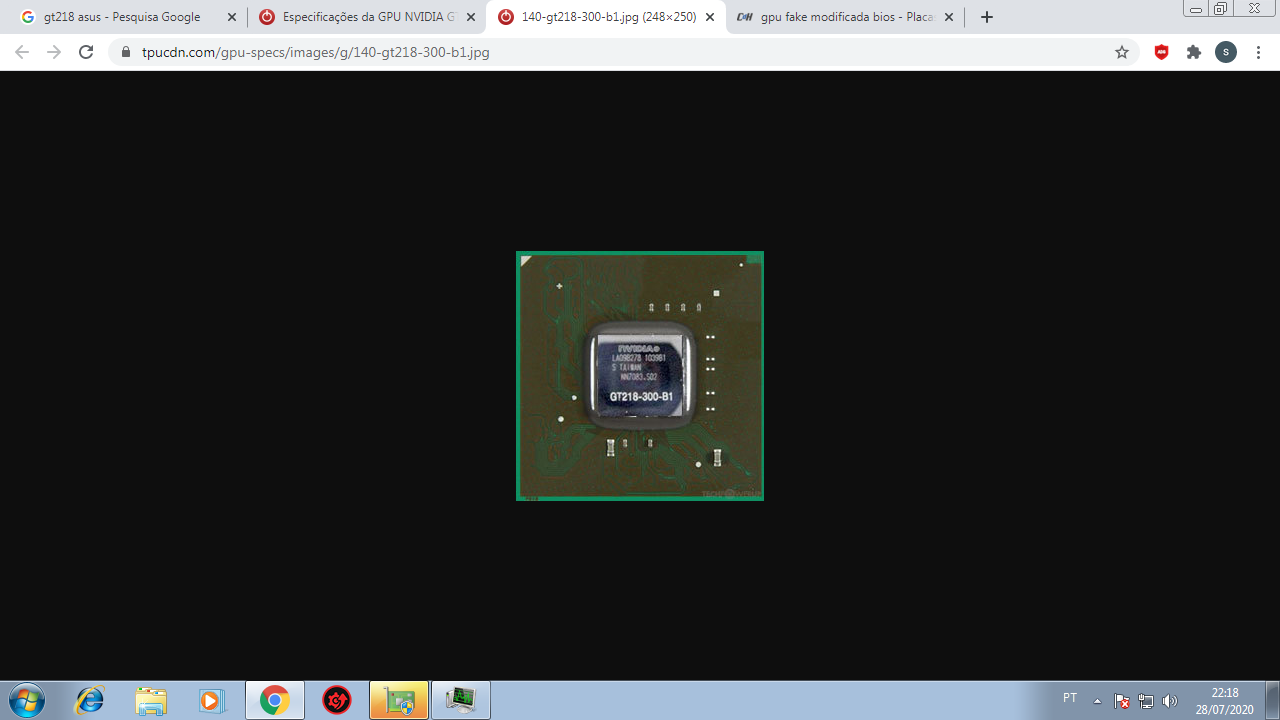Viewport: 1280px width, 720px height.
Task: Open the green circuit board taskbar app
Action: [399, 700]
